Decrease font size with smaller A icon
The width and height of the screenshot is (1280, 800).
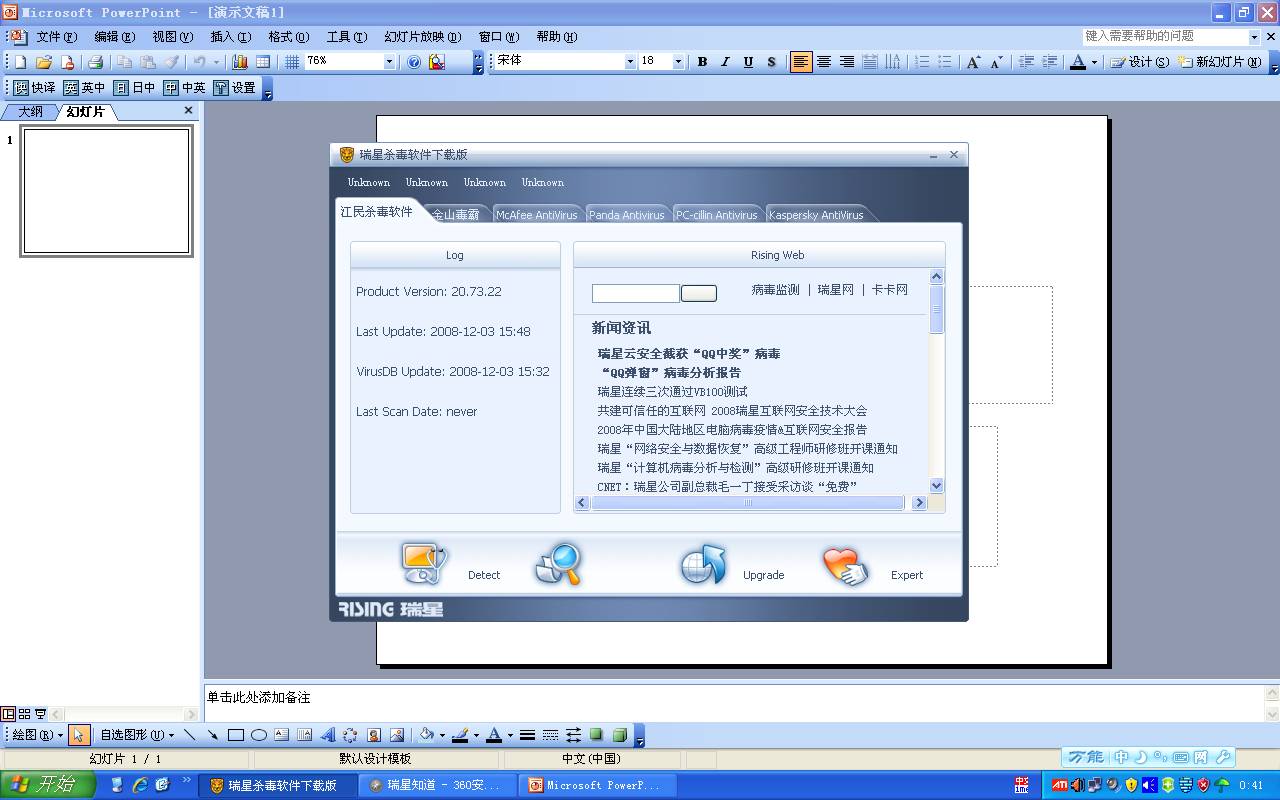coord(996,62)
